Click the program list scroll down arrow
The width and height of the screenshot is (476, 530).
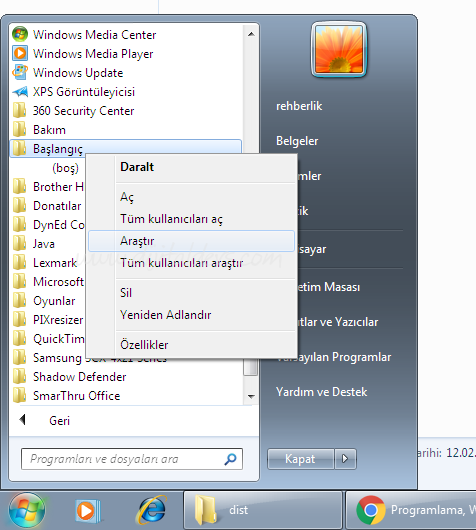pyautogui.click(x=251, y=396)
